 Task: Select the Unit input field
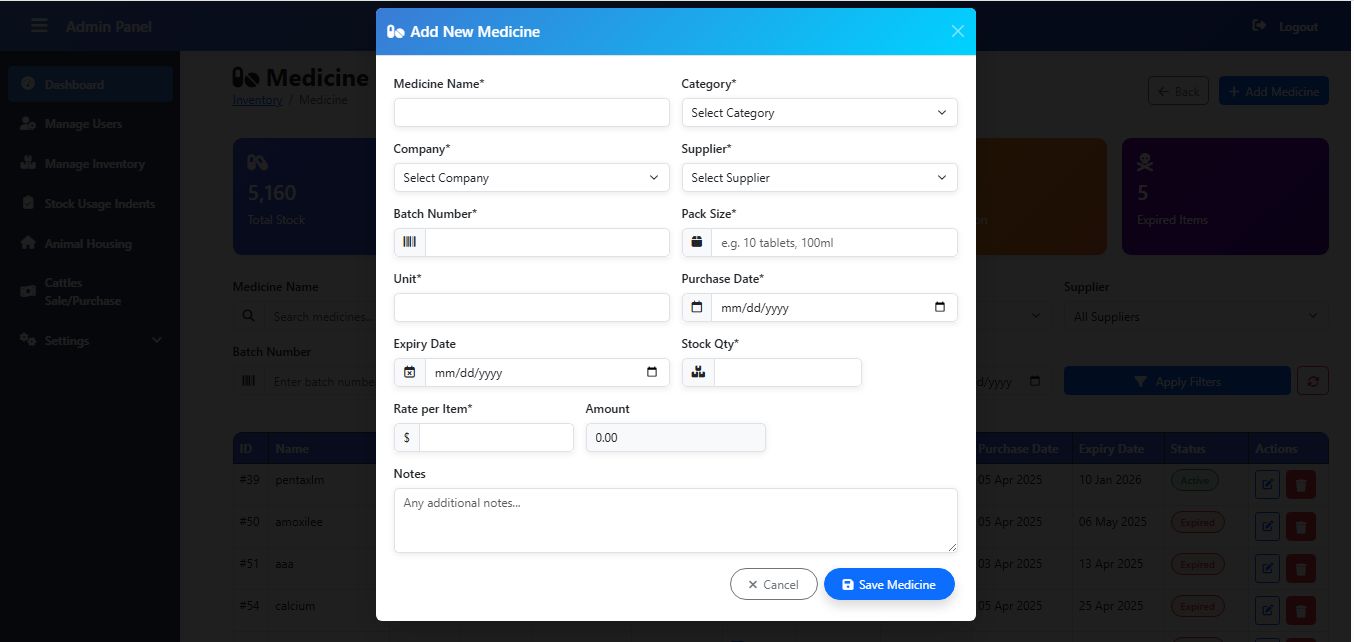click(x=531, y=308)
